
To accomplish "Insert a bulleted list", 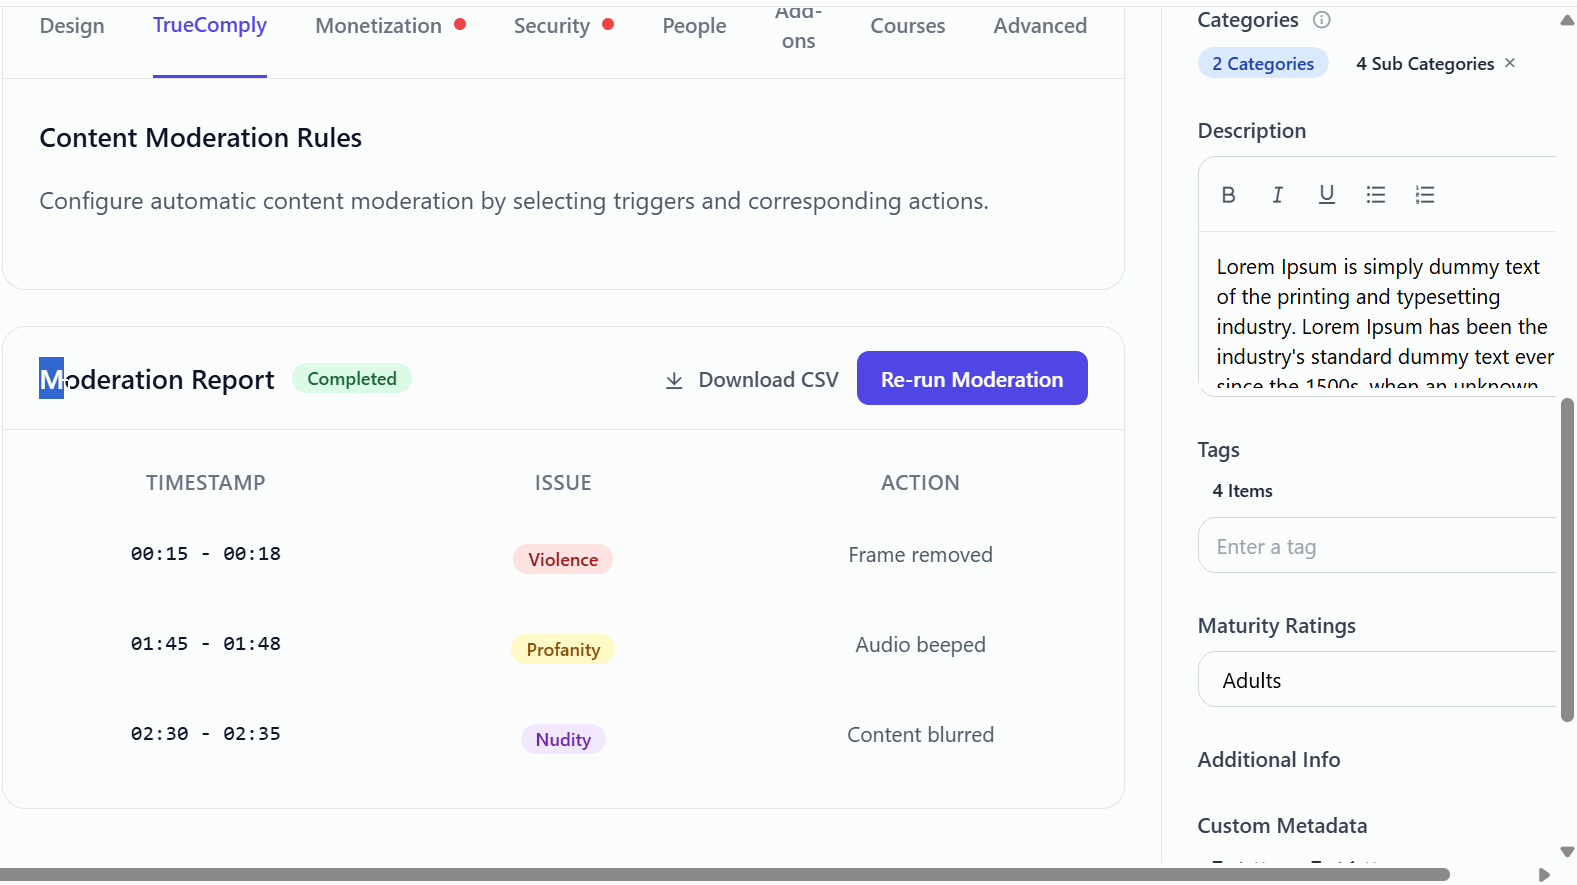I will pyautogui.click(x=1376, y=195).
